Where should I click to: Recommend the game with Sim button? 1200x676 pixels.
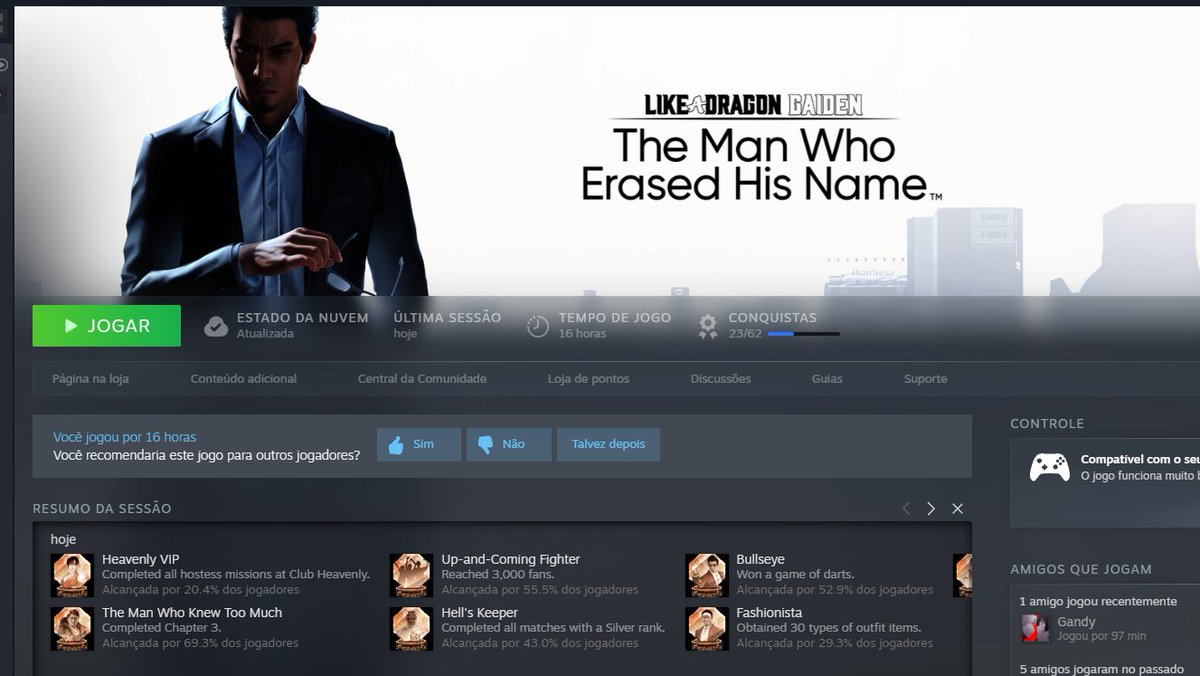pyautogui.click(x=419, y=445)
